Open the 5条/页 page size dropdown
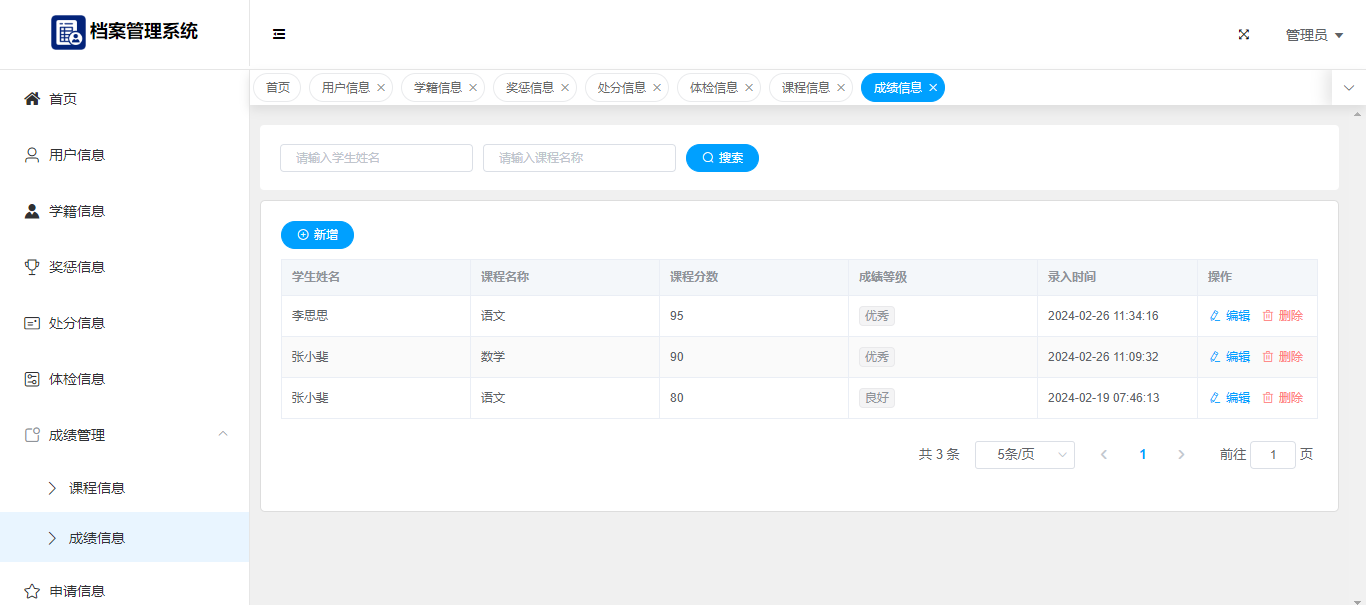1366x605 pixels. [1024, 455]
